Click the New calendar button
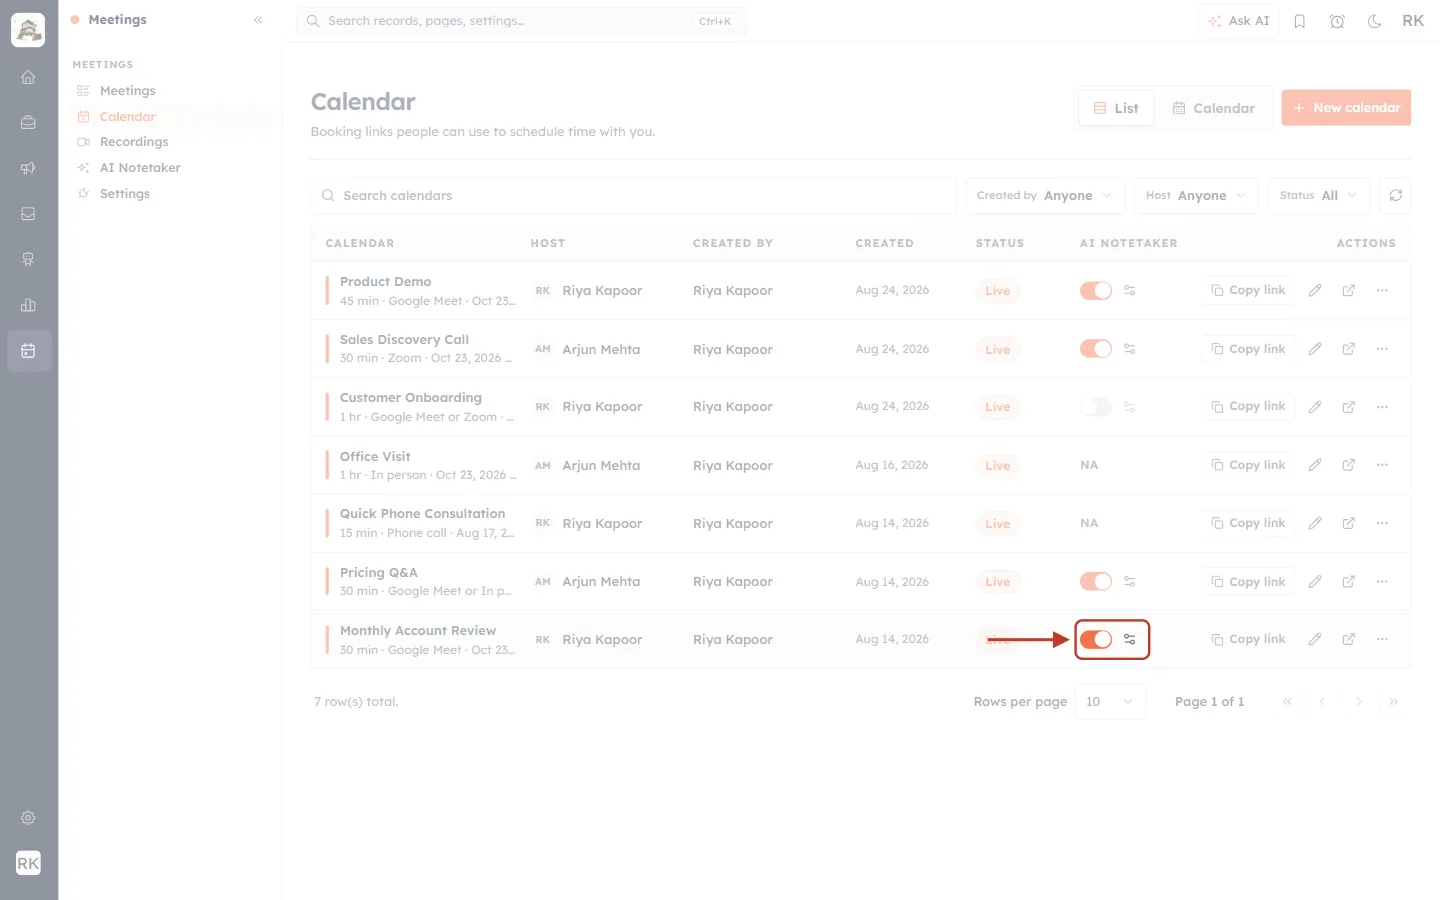The width and height of the screenshot is (1440, 900). pyautogui.click(x=1346, y=108)
